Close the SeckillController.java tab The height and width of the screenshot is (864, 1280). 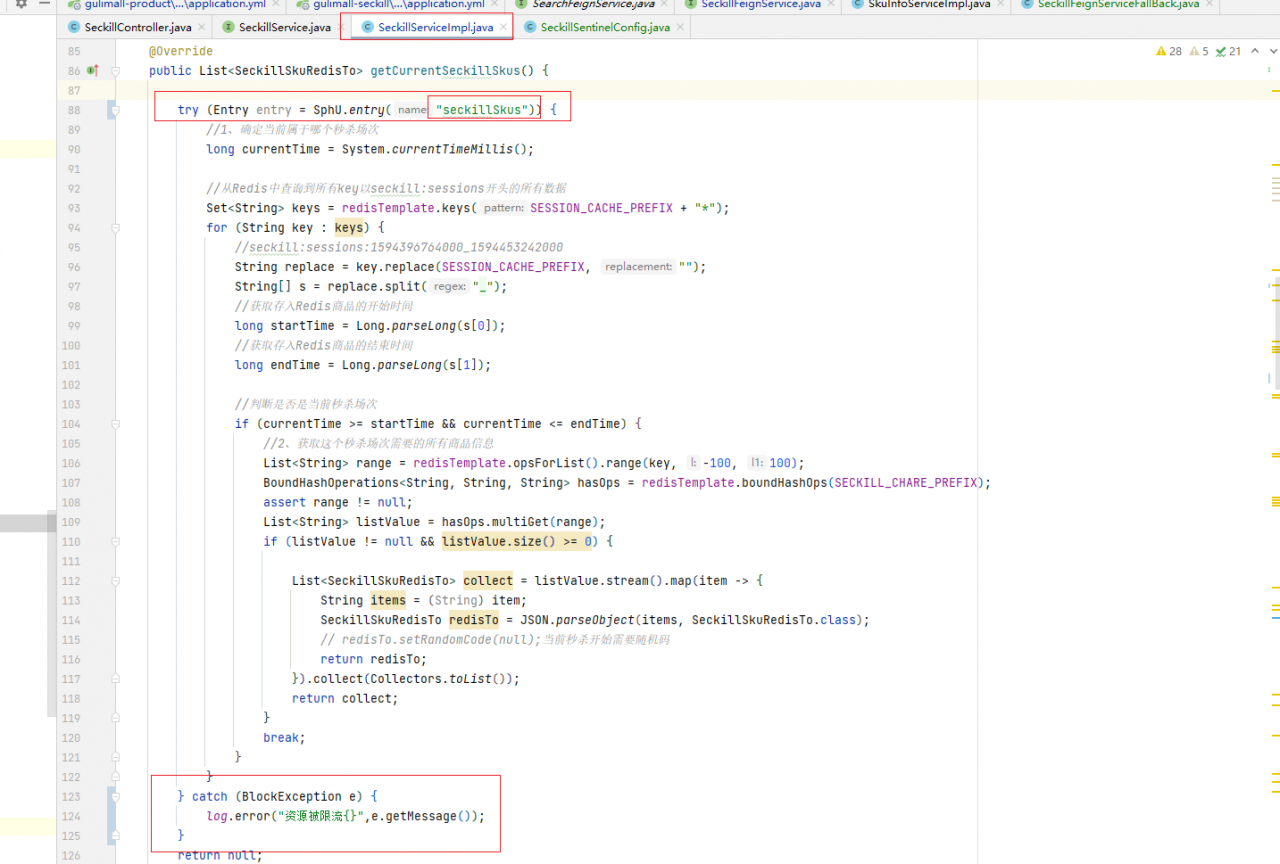[202, 27]
